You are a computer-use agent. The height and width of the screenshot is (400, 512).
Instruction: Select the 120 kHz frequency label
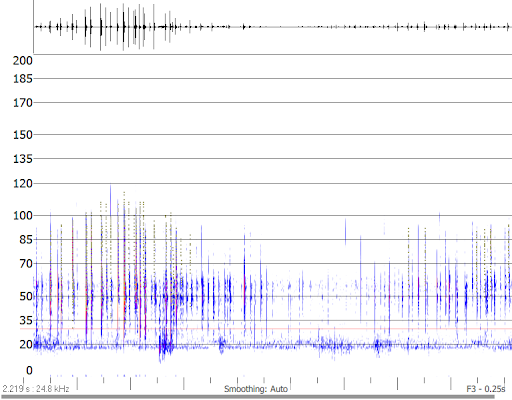tap(23, 184)
